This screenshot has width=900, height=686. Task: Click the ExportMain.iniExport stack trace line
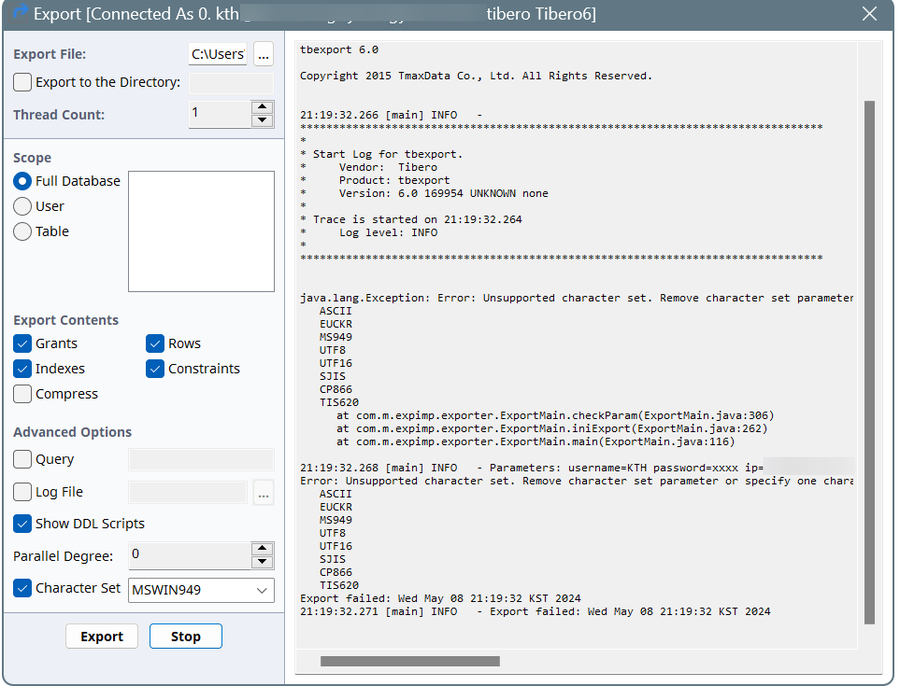pyautogui.click(x=552, y=429)
